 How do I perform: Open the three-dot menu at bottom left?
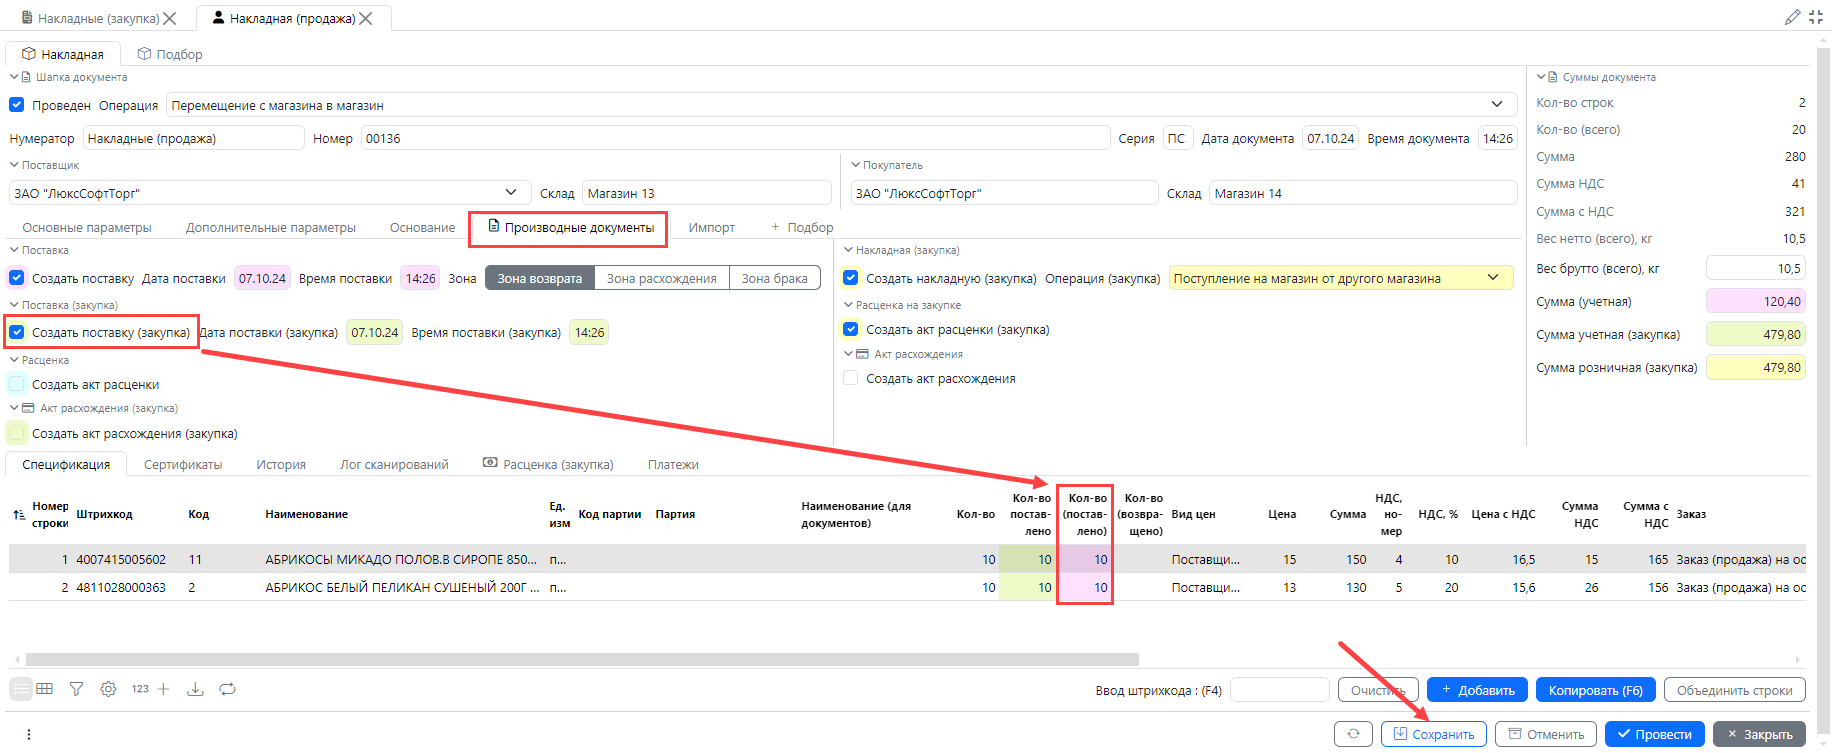point(28,734)
